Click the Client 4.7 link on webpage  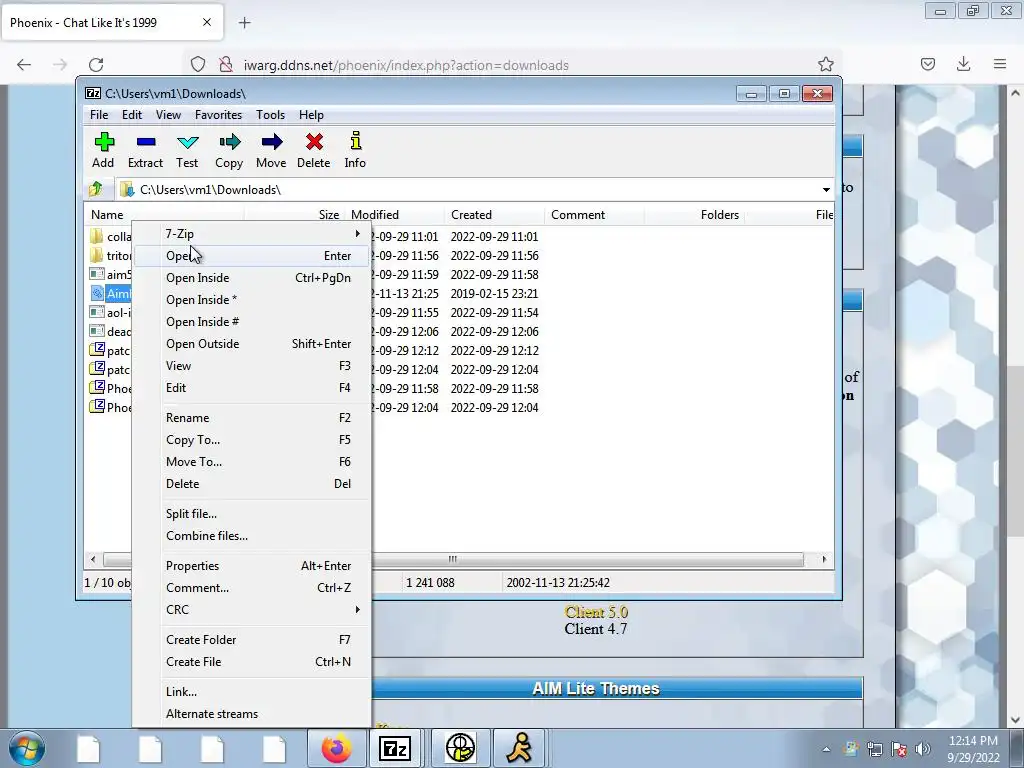pos(596,630)
